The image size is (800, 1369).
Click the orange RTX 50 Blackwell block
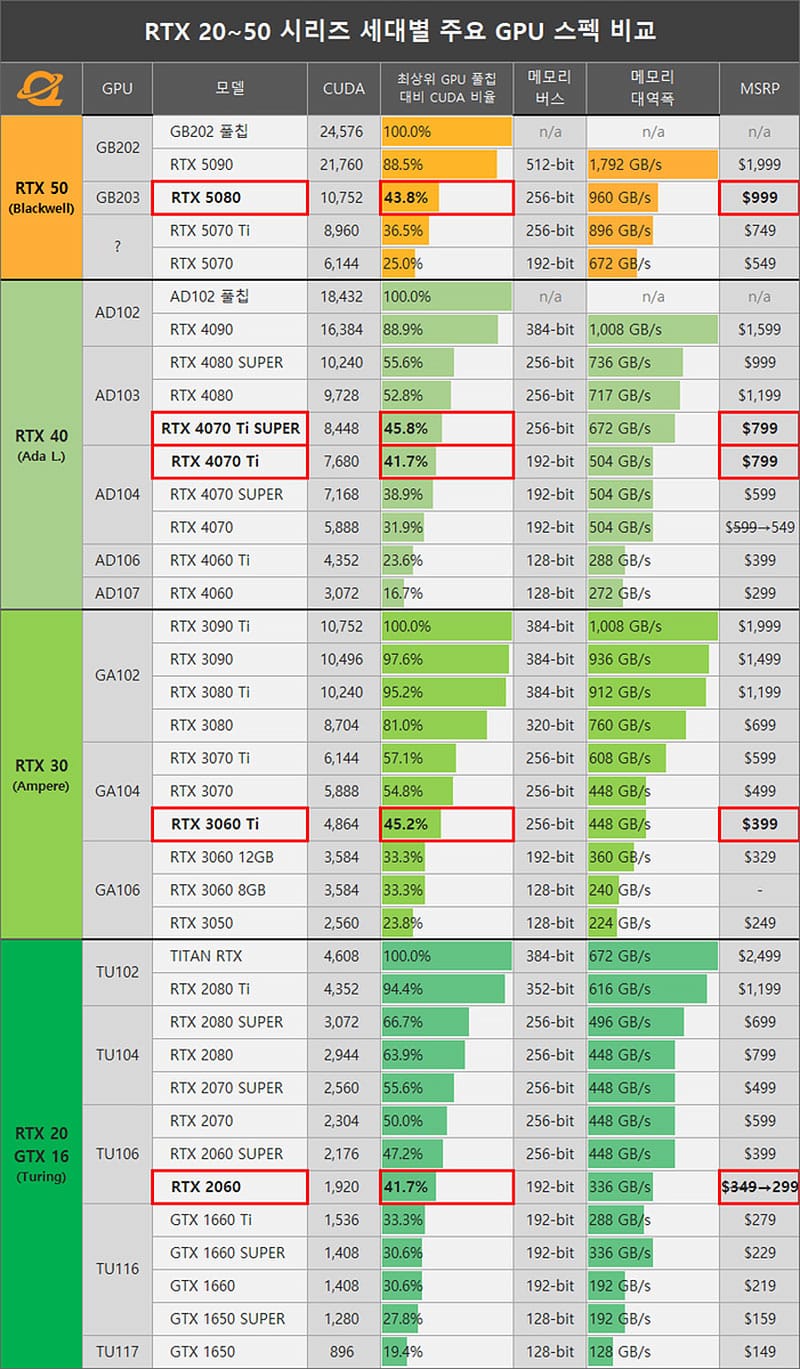click(x=40, y=197)
